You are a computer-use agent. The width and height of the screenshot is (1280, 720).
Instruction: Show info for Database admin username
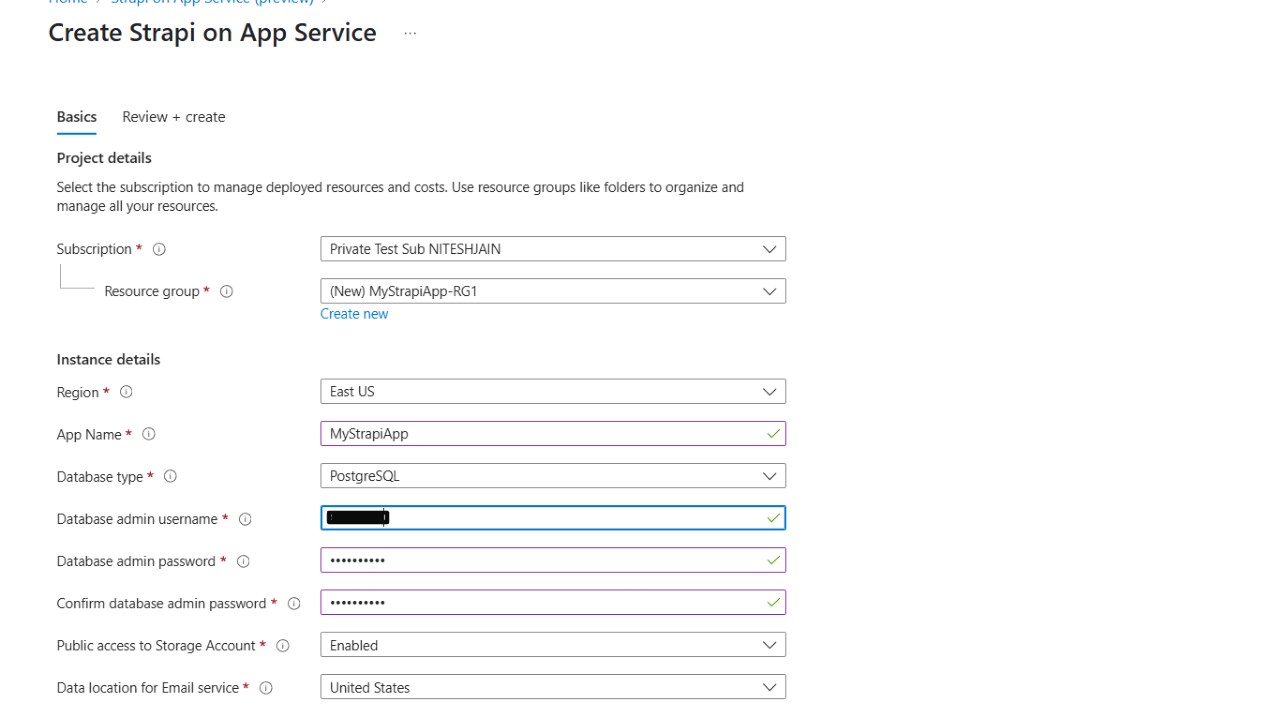click(x=245, y=519)
